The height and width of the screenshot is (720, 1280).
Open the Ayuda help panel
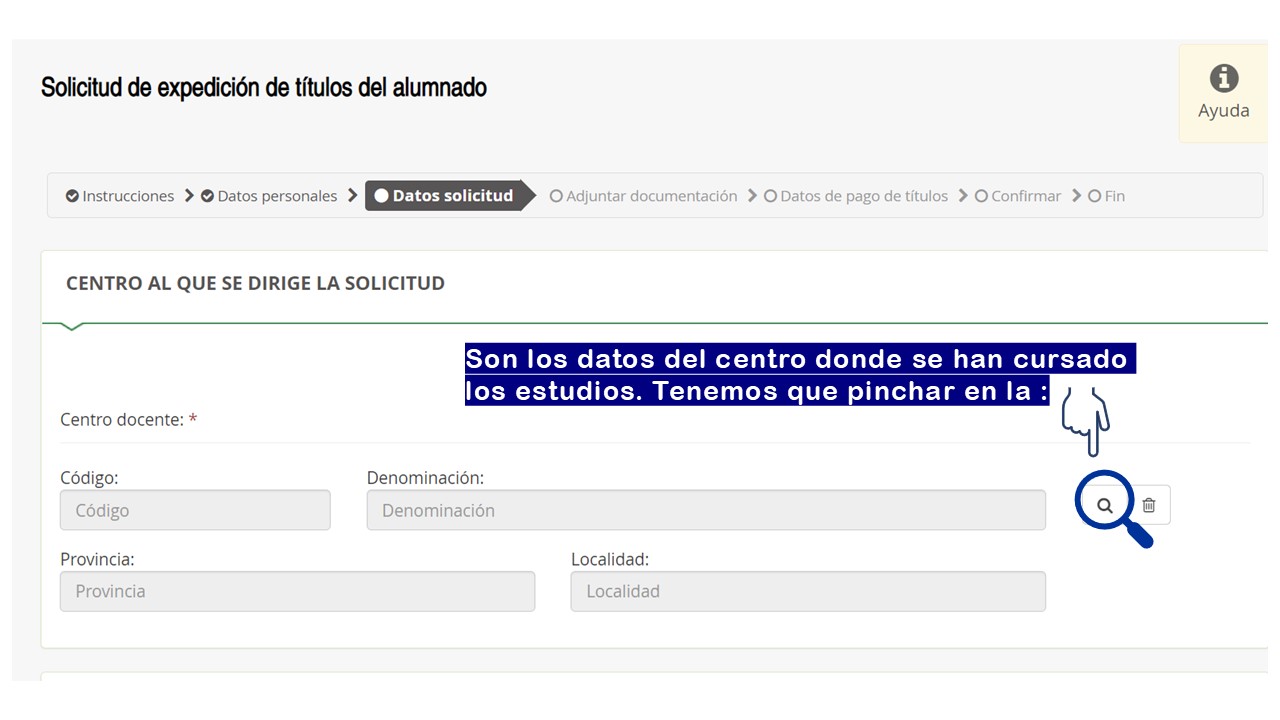[1223, 93]
